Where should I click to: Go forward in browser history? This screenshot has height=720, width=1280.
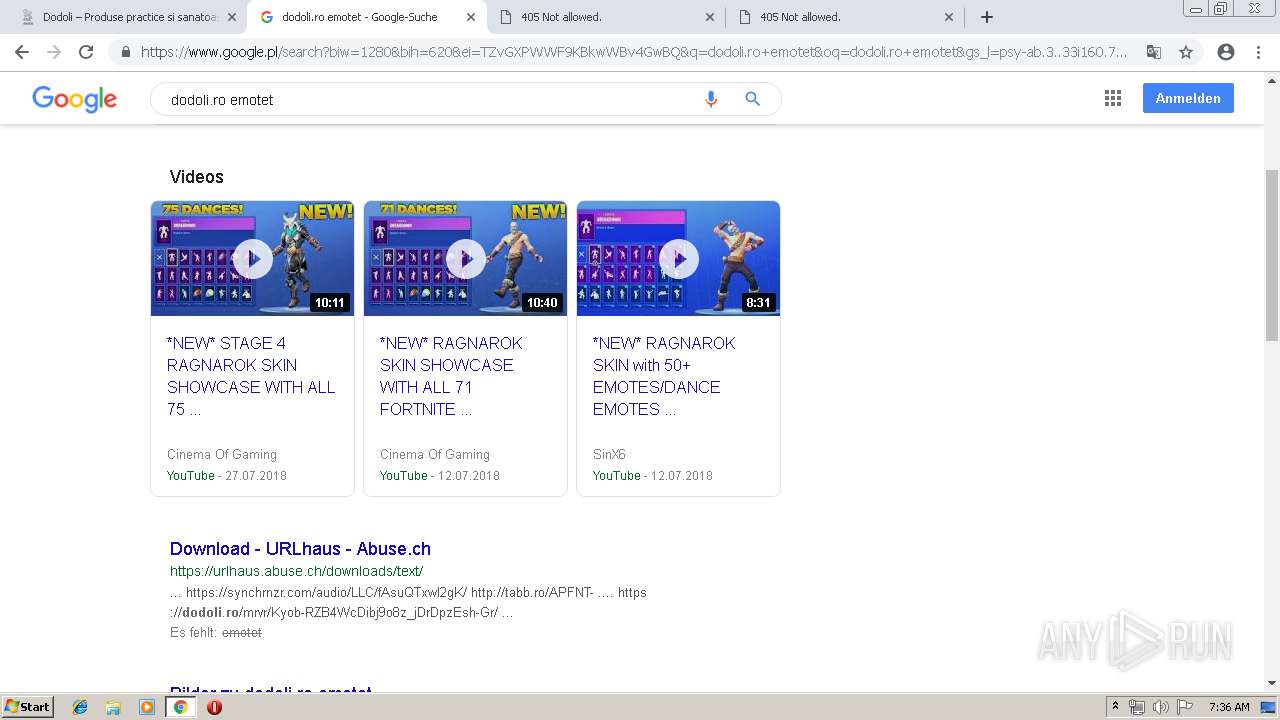coord(54,52)
